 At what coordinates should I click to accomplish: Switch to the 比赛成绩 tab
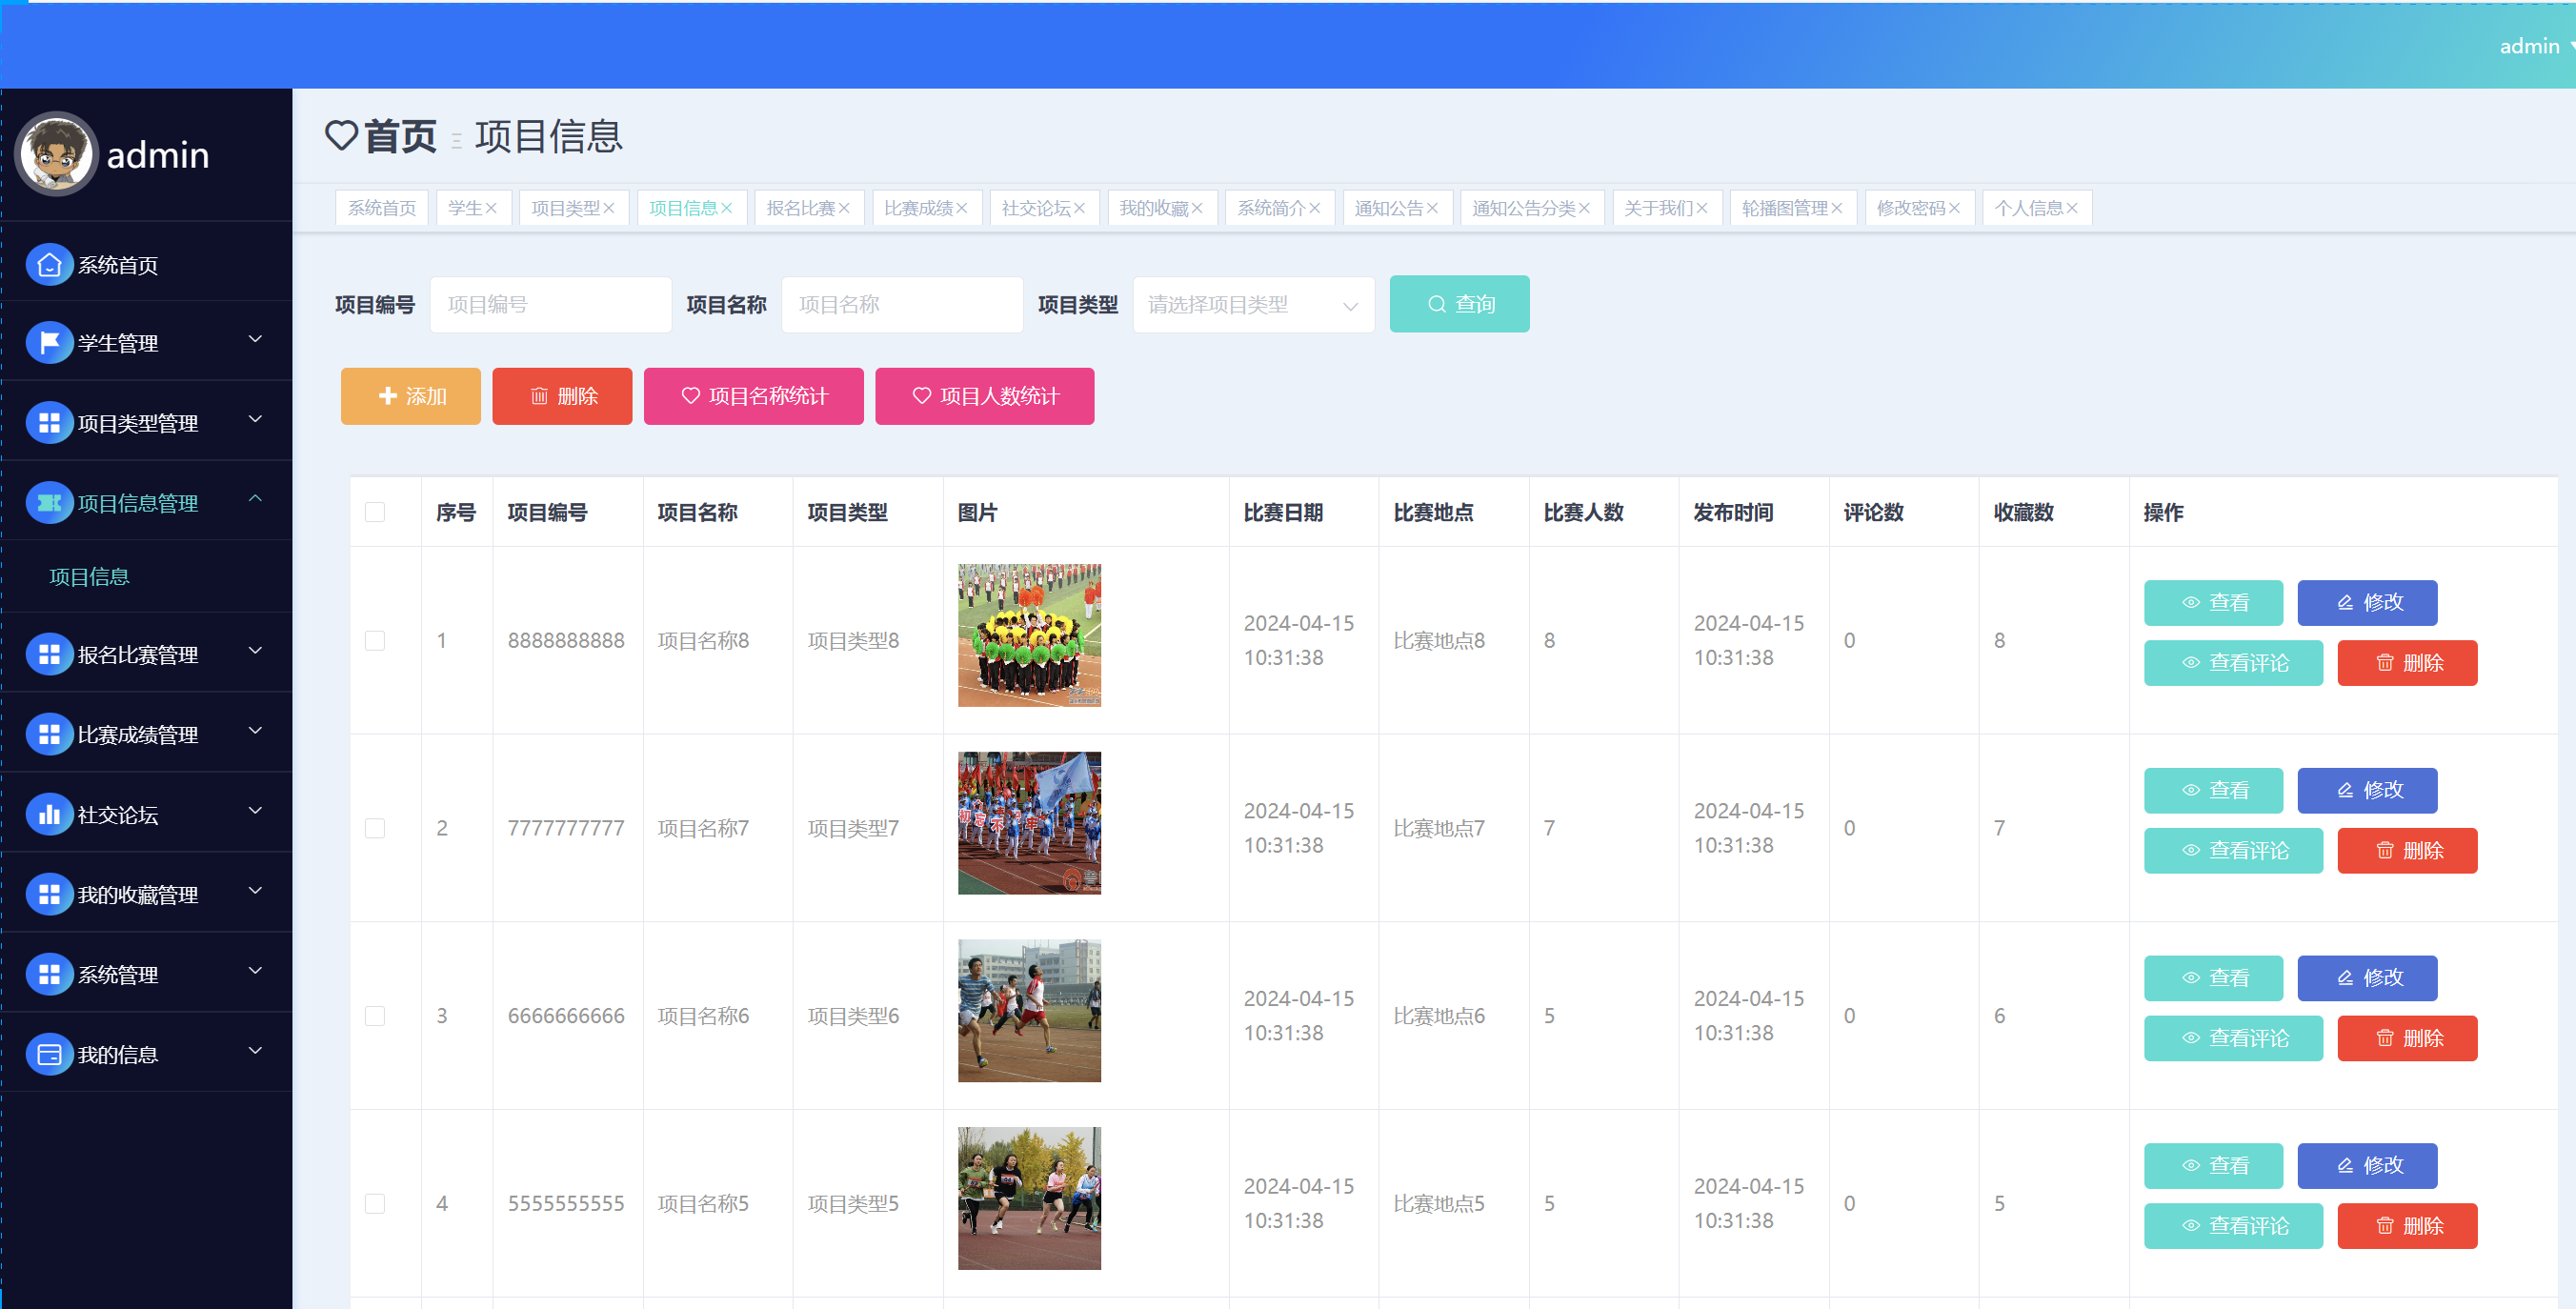pos(918,209)
